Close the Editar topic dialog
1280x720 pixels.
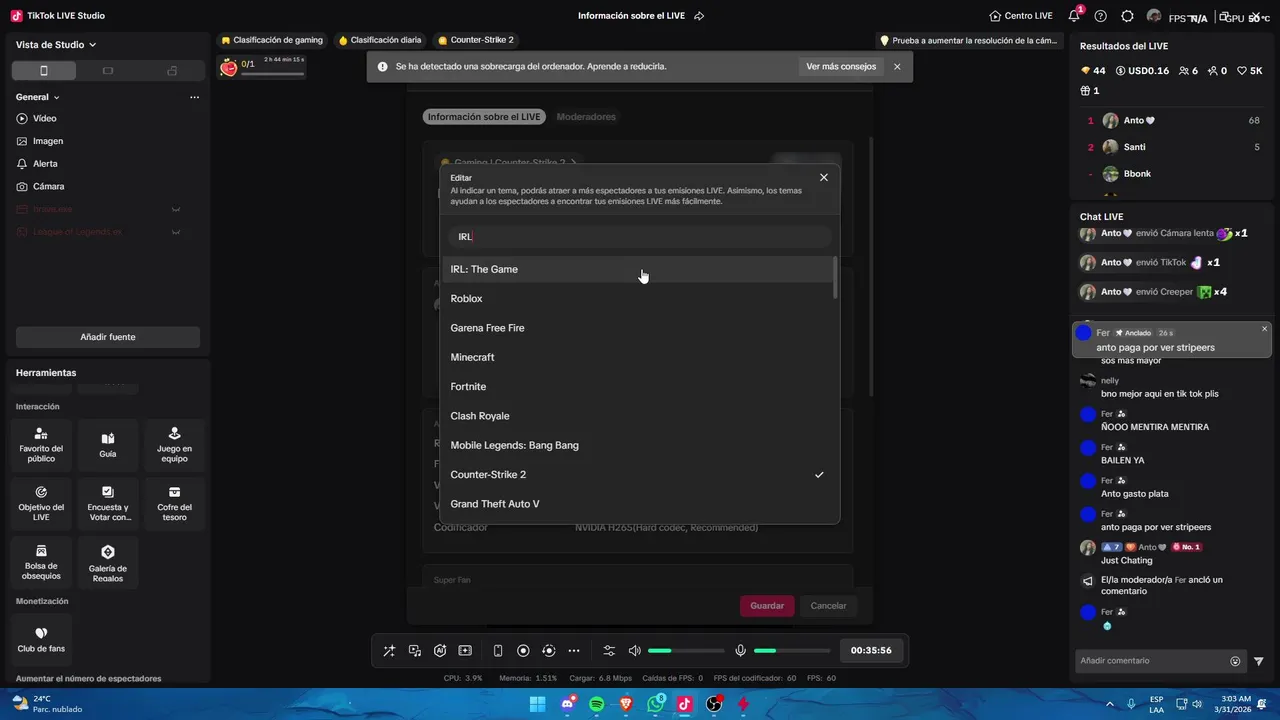pos(824,177)
